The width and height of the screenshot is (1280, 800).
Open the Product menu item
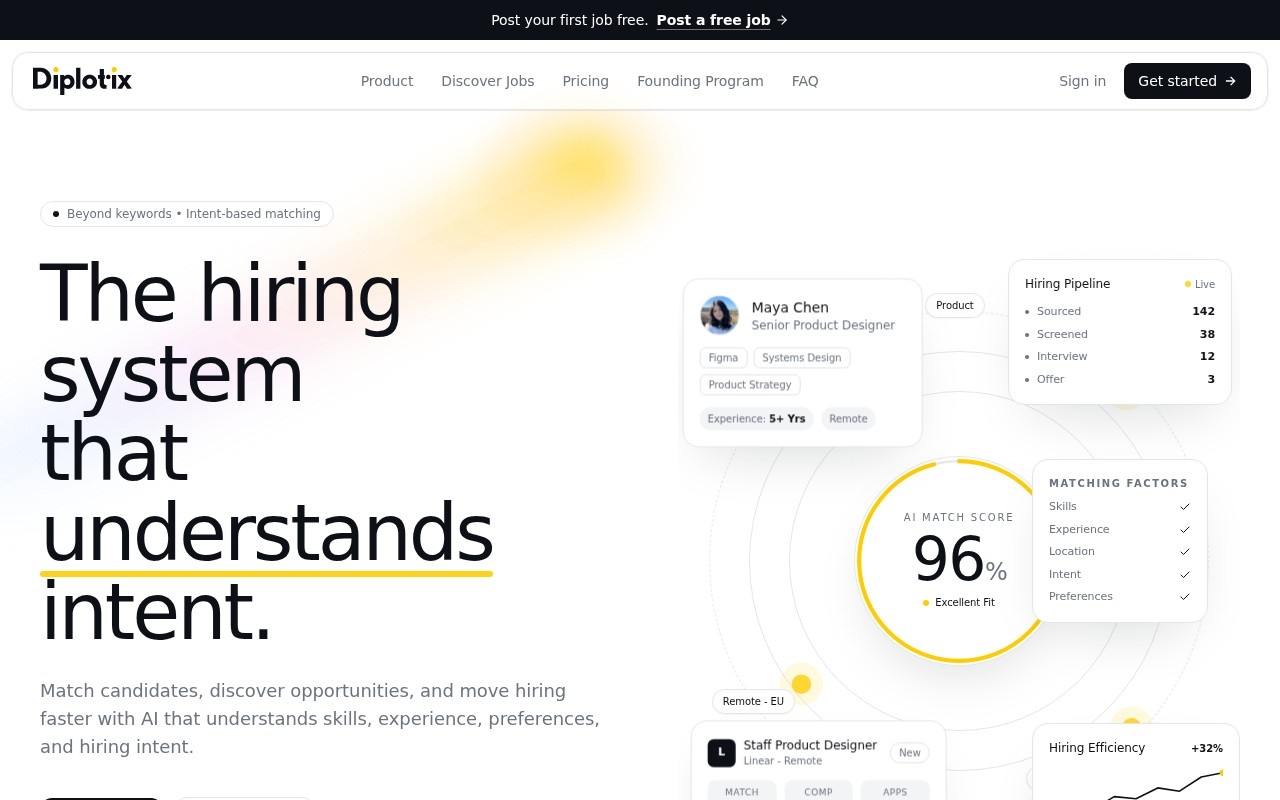point(387,81)
